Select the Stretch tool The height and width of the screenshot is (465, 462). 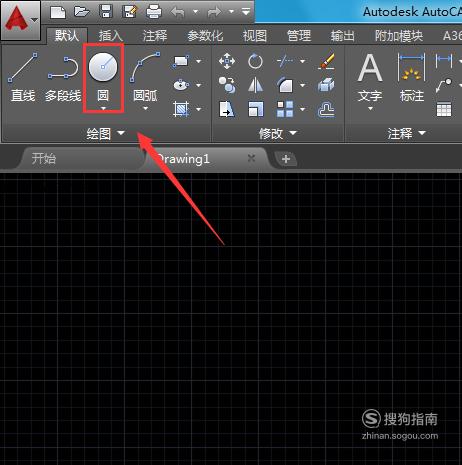point(227,109)
